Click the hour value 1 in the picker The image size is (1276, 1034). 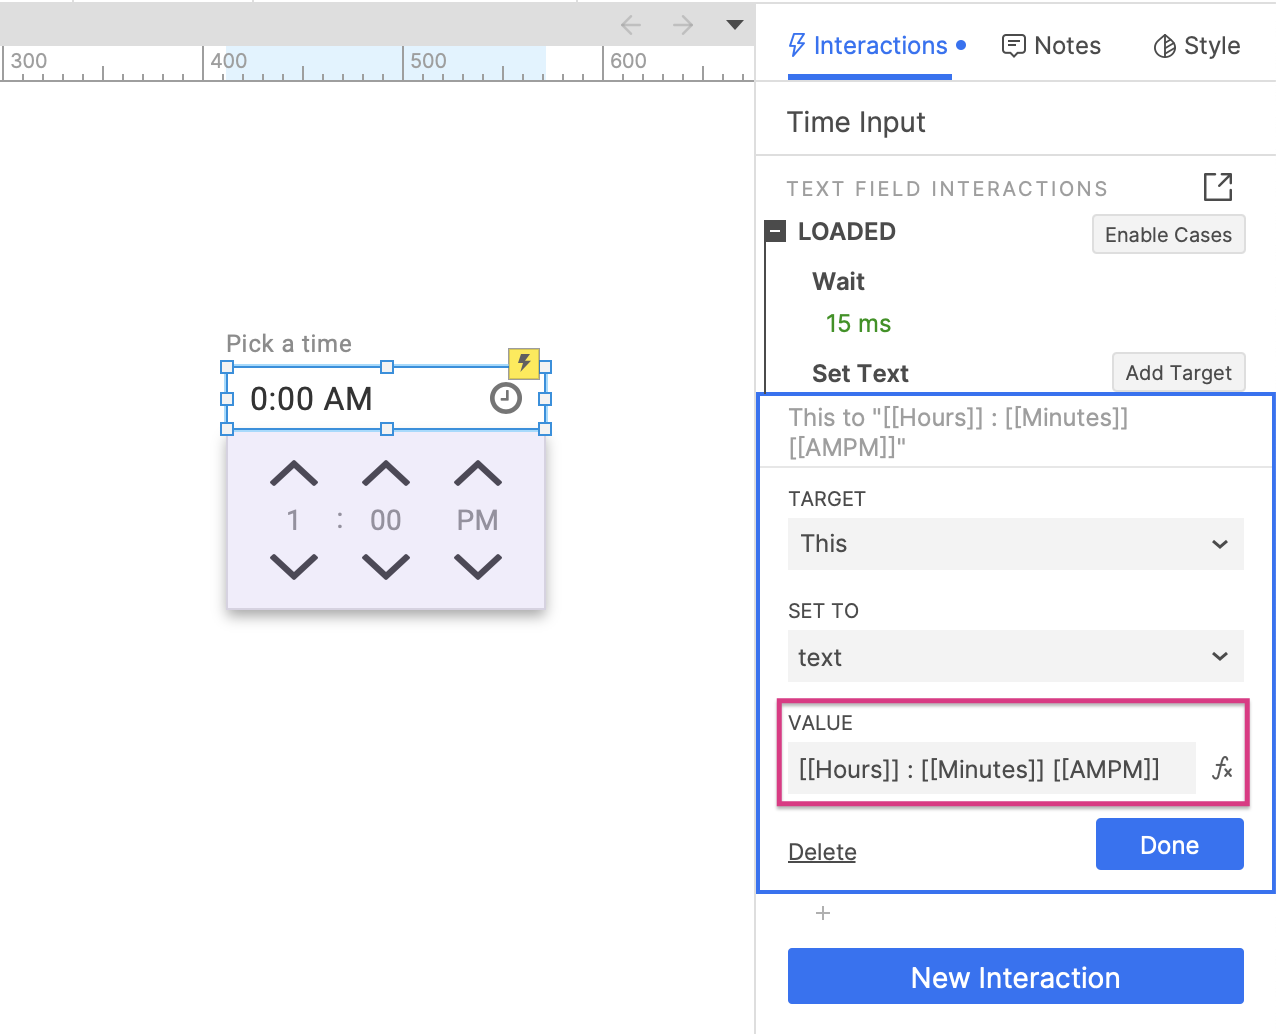click(x=293, y=520)
